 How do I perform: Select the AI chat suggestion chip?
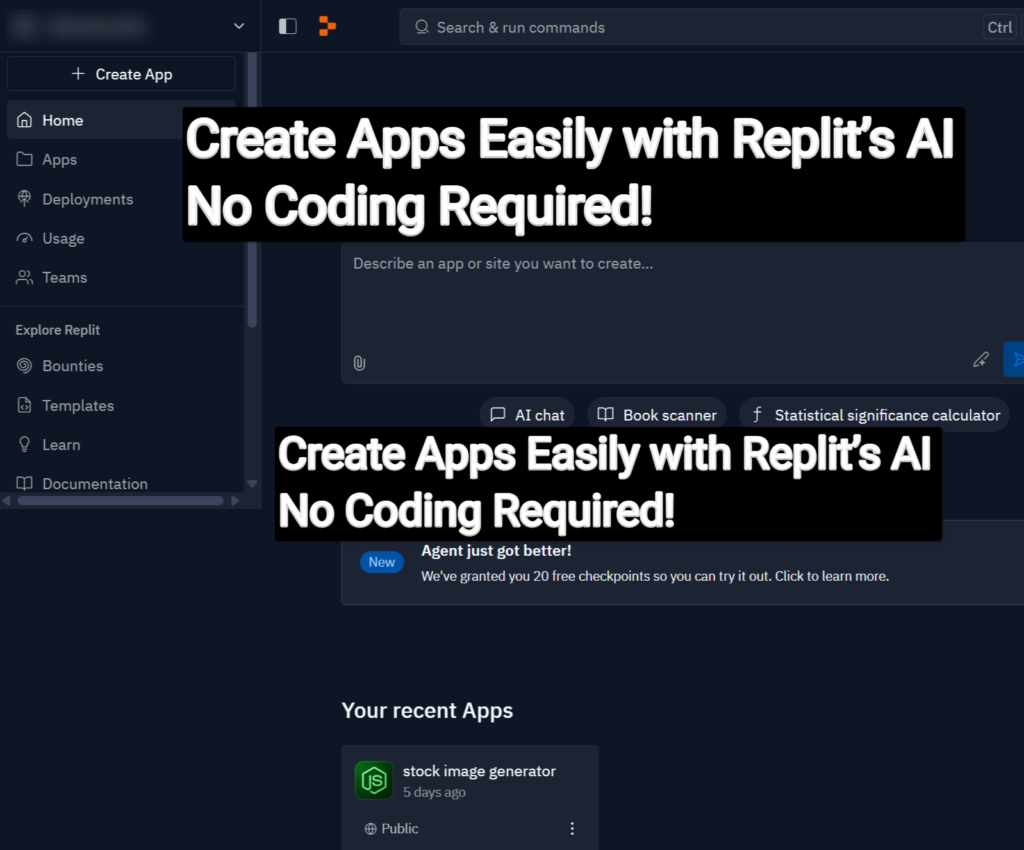point(528,415)
